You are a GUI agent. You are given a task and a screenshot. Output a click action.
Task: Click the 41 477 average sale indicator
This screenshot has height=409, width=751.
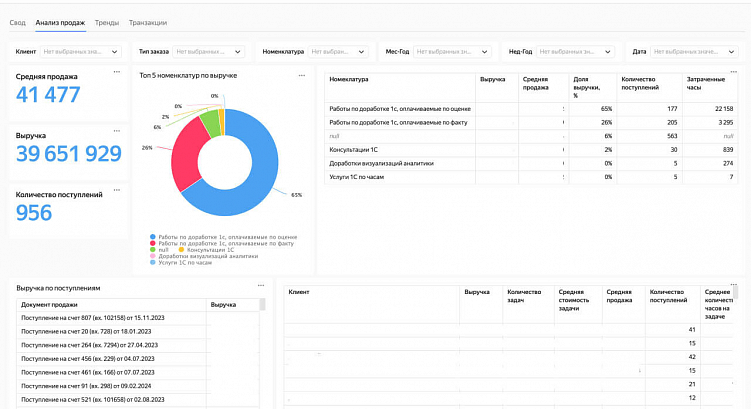[x=48, y=94]
